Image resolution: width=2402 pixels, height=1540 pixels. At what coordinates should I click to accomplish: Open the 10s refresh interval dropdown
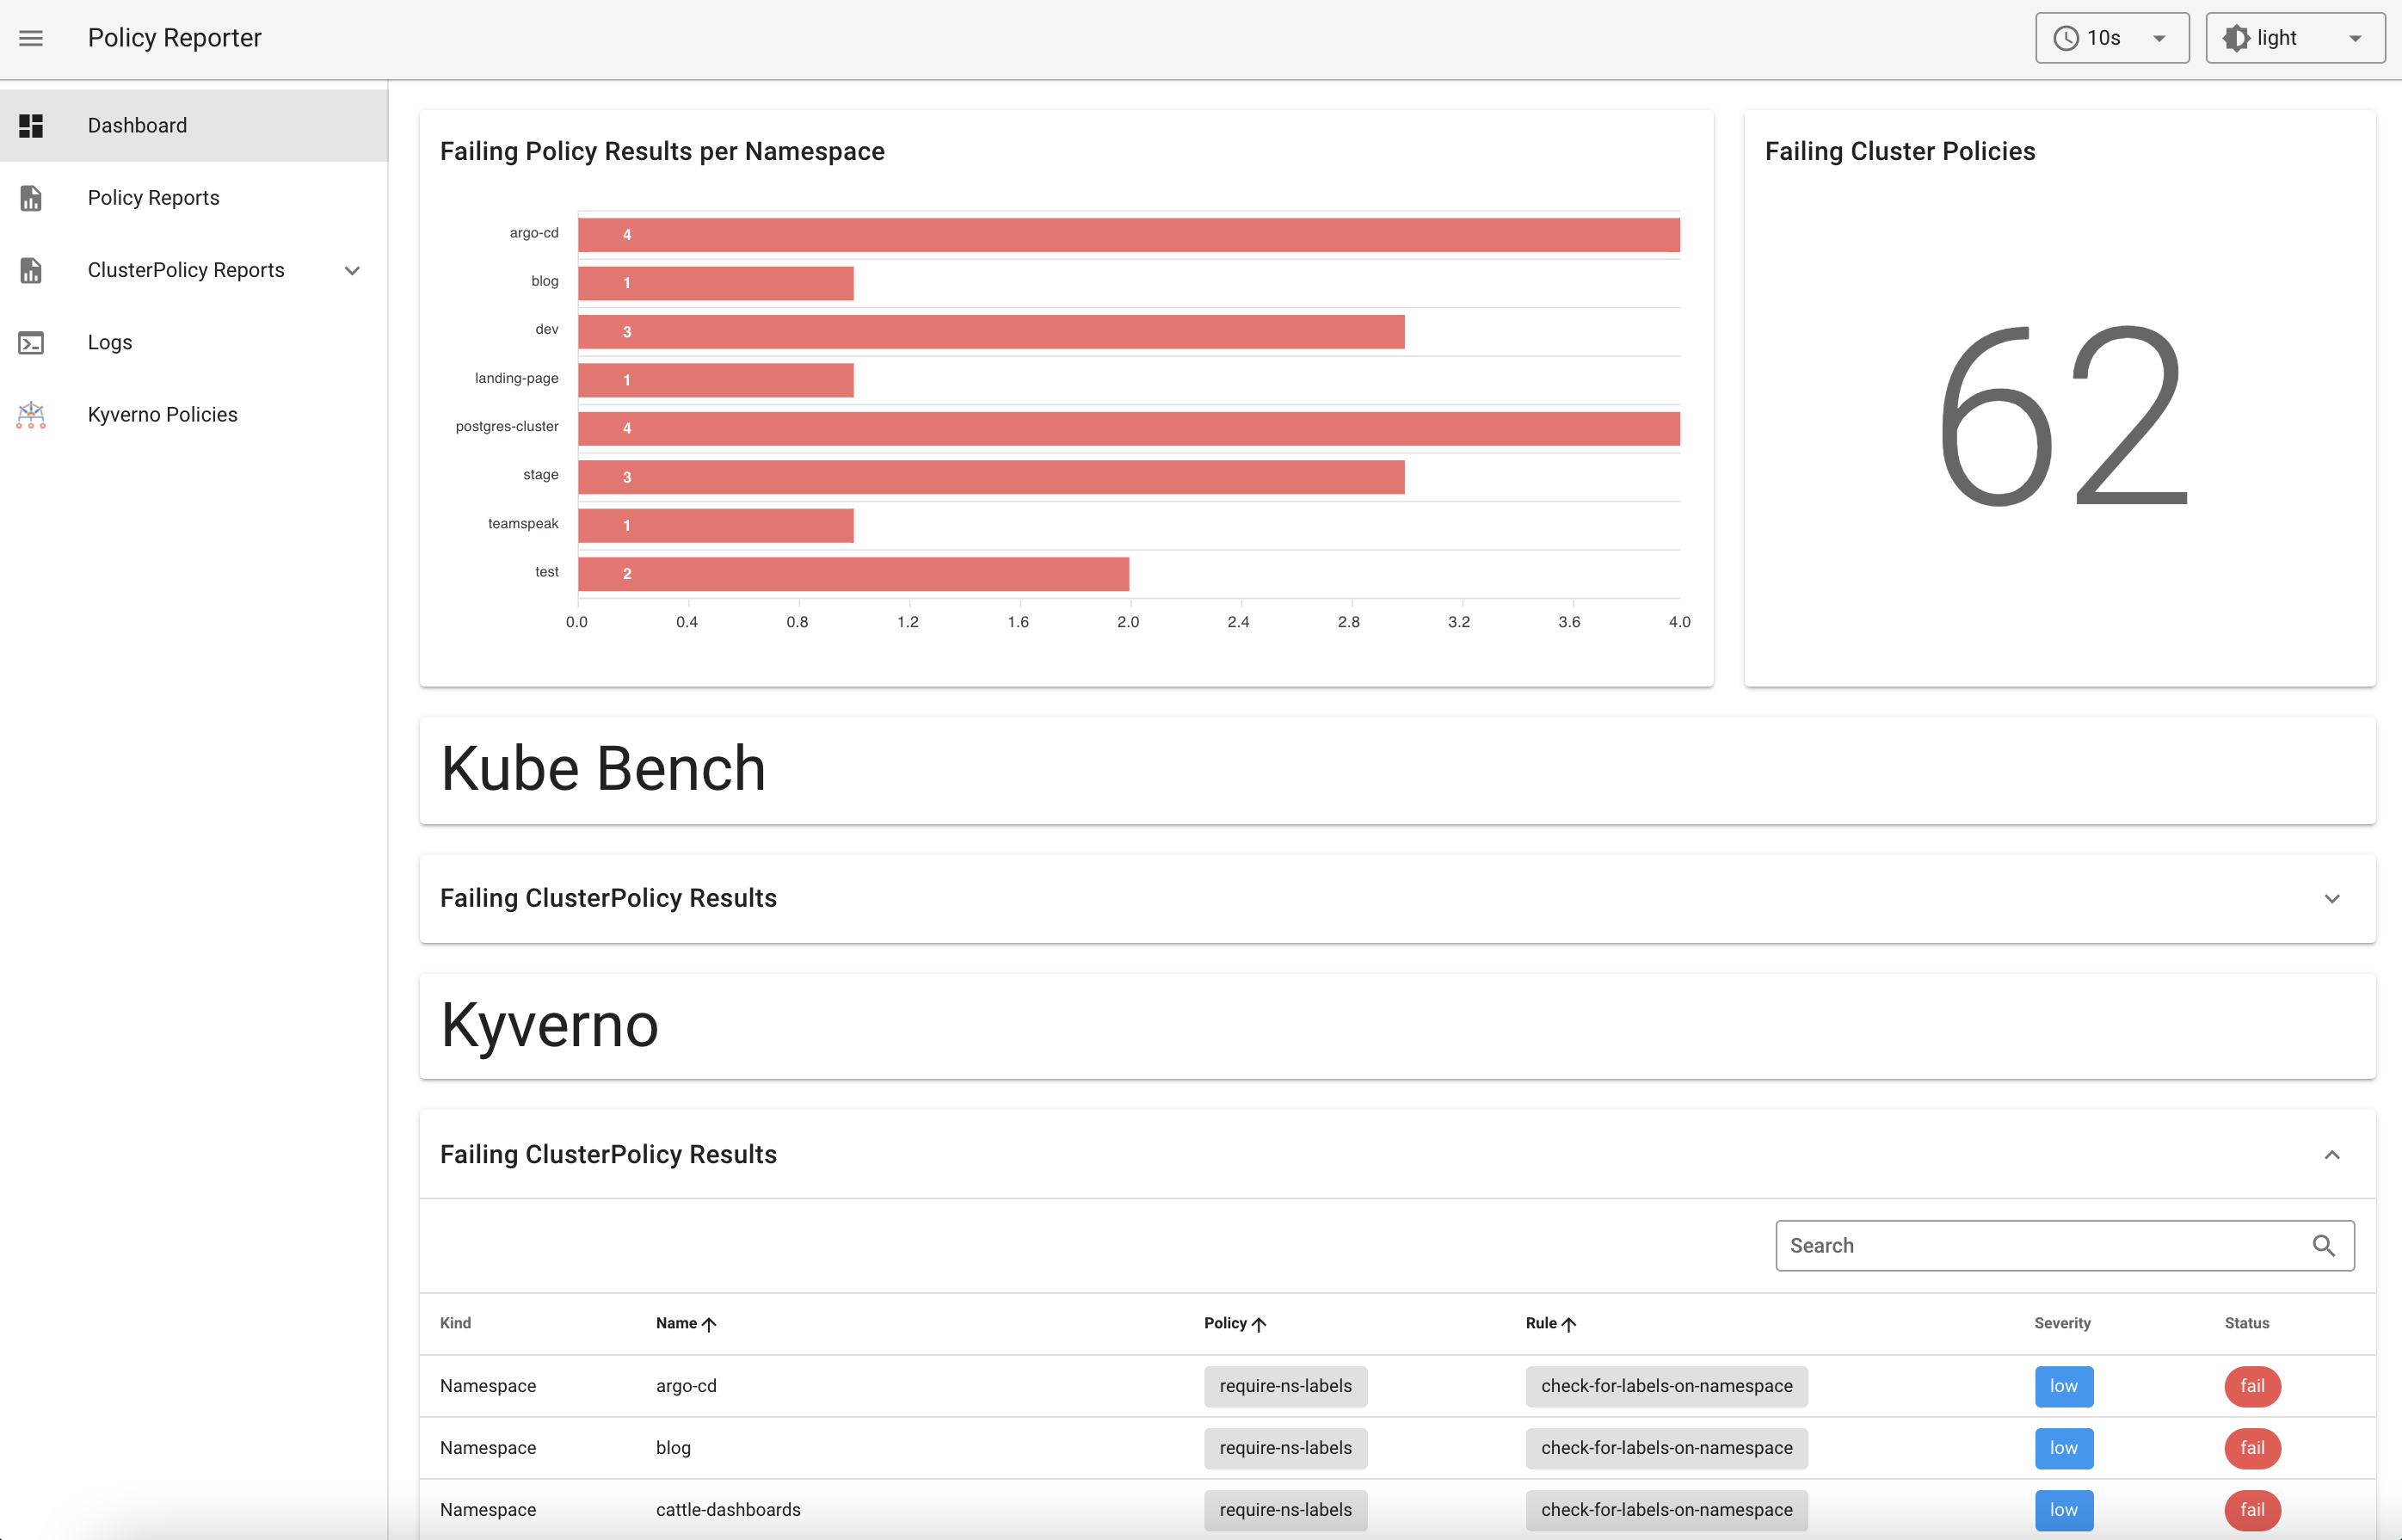pos(2113,37)
